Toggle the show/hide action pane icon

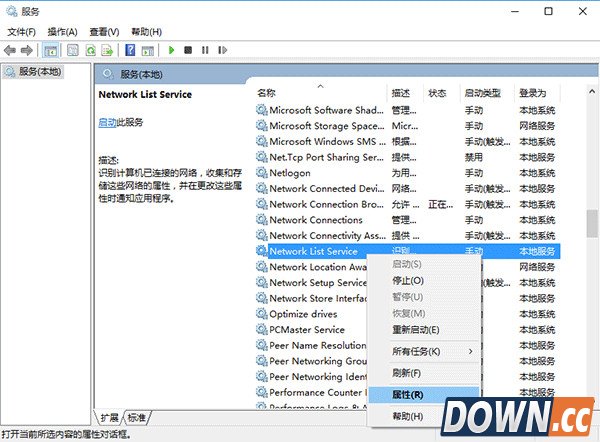coord(148,50)
